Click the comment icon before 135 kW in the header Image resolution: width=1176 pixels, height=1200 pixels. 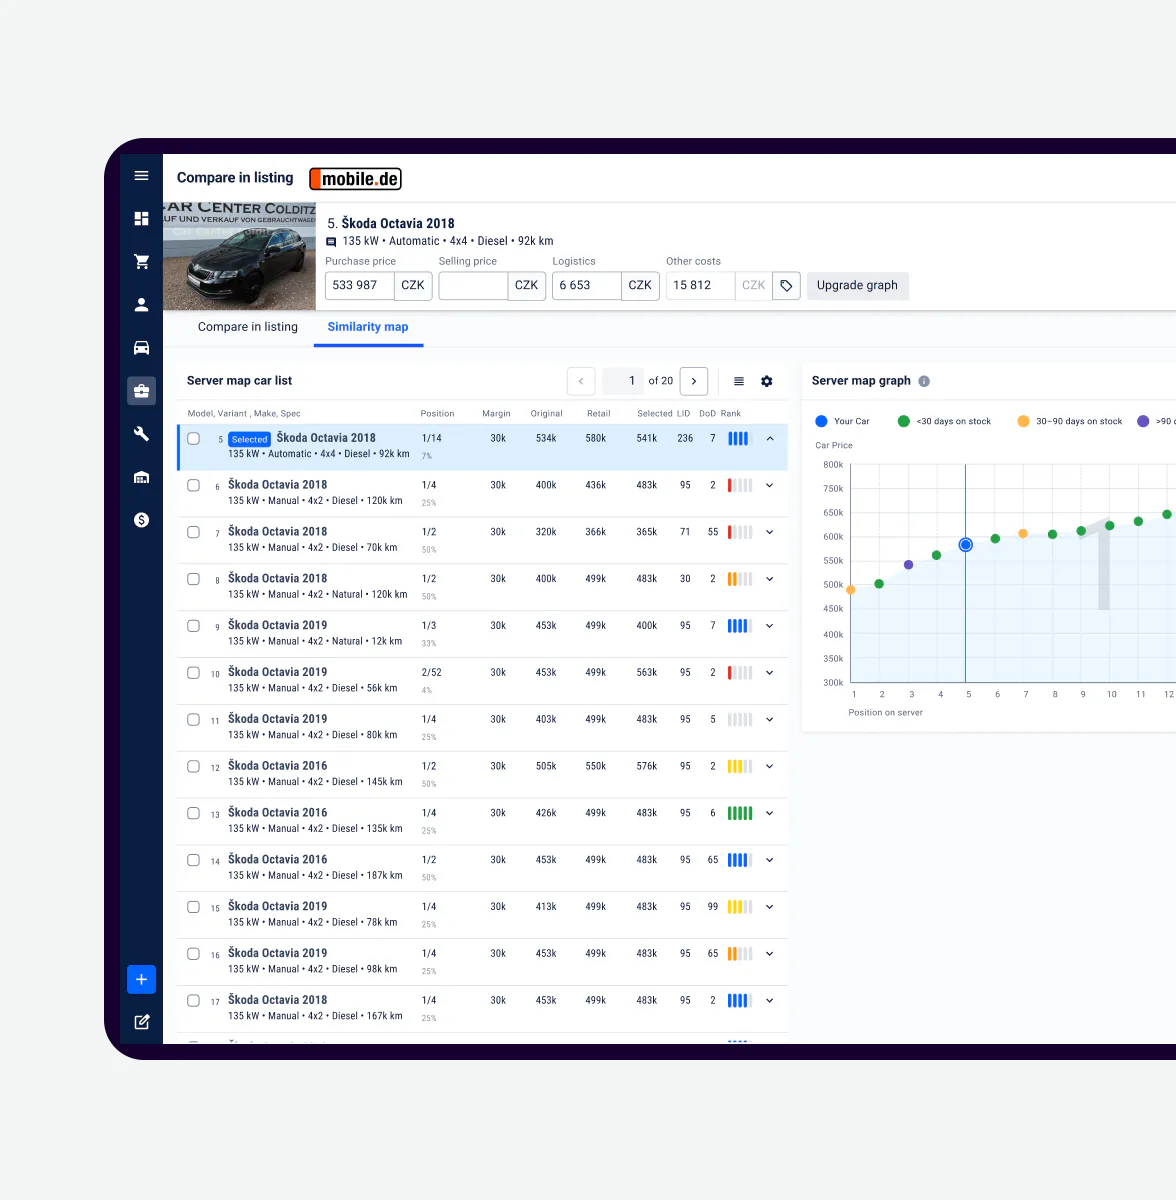[332, 242]
